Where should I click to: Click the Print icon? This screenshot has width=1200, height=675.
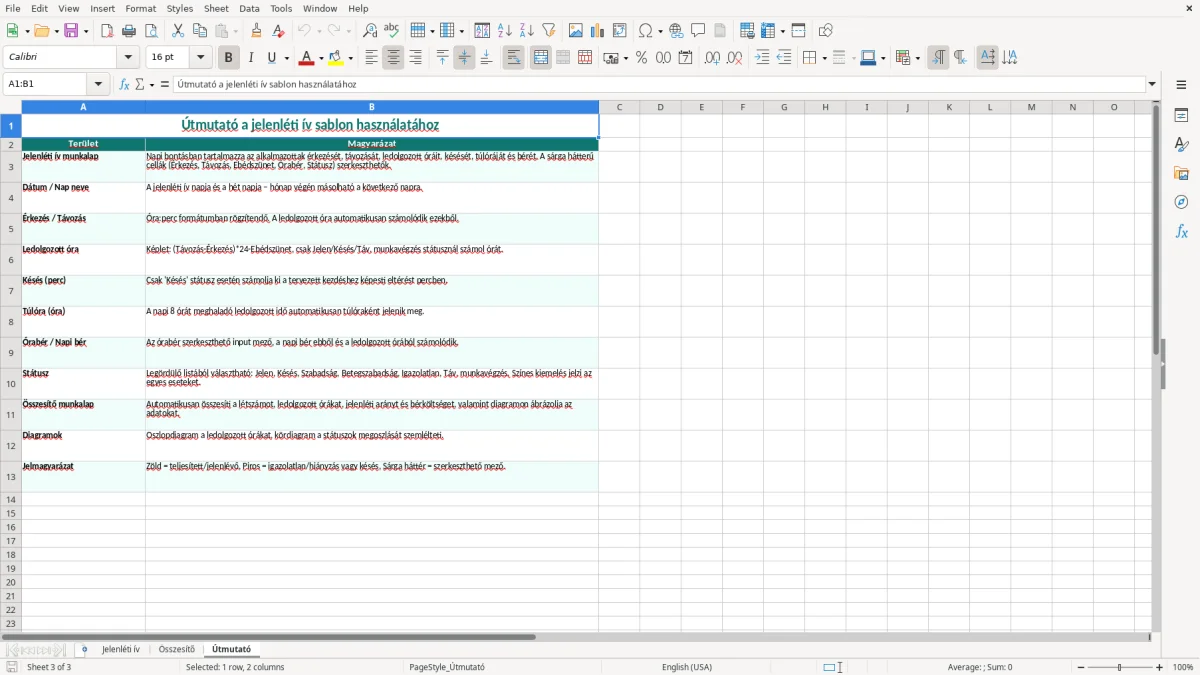coord(129,31)
